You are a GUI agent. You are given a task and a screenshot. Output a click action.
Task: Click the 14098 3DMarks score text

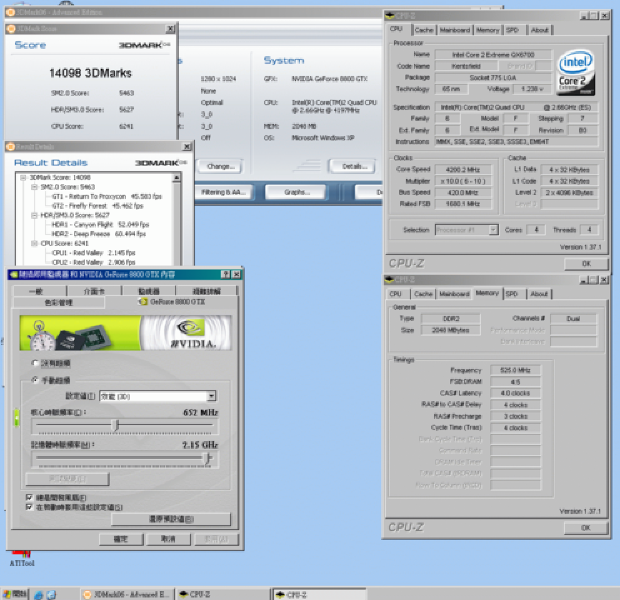coord(90,73)
